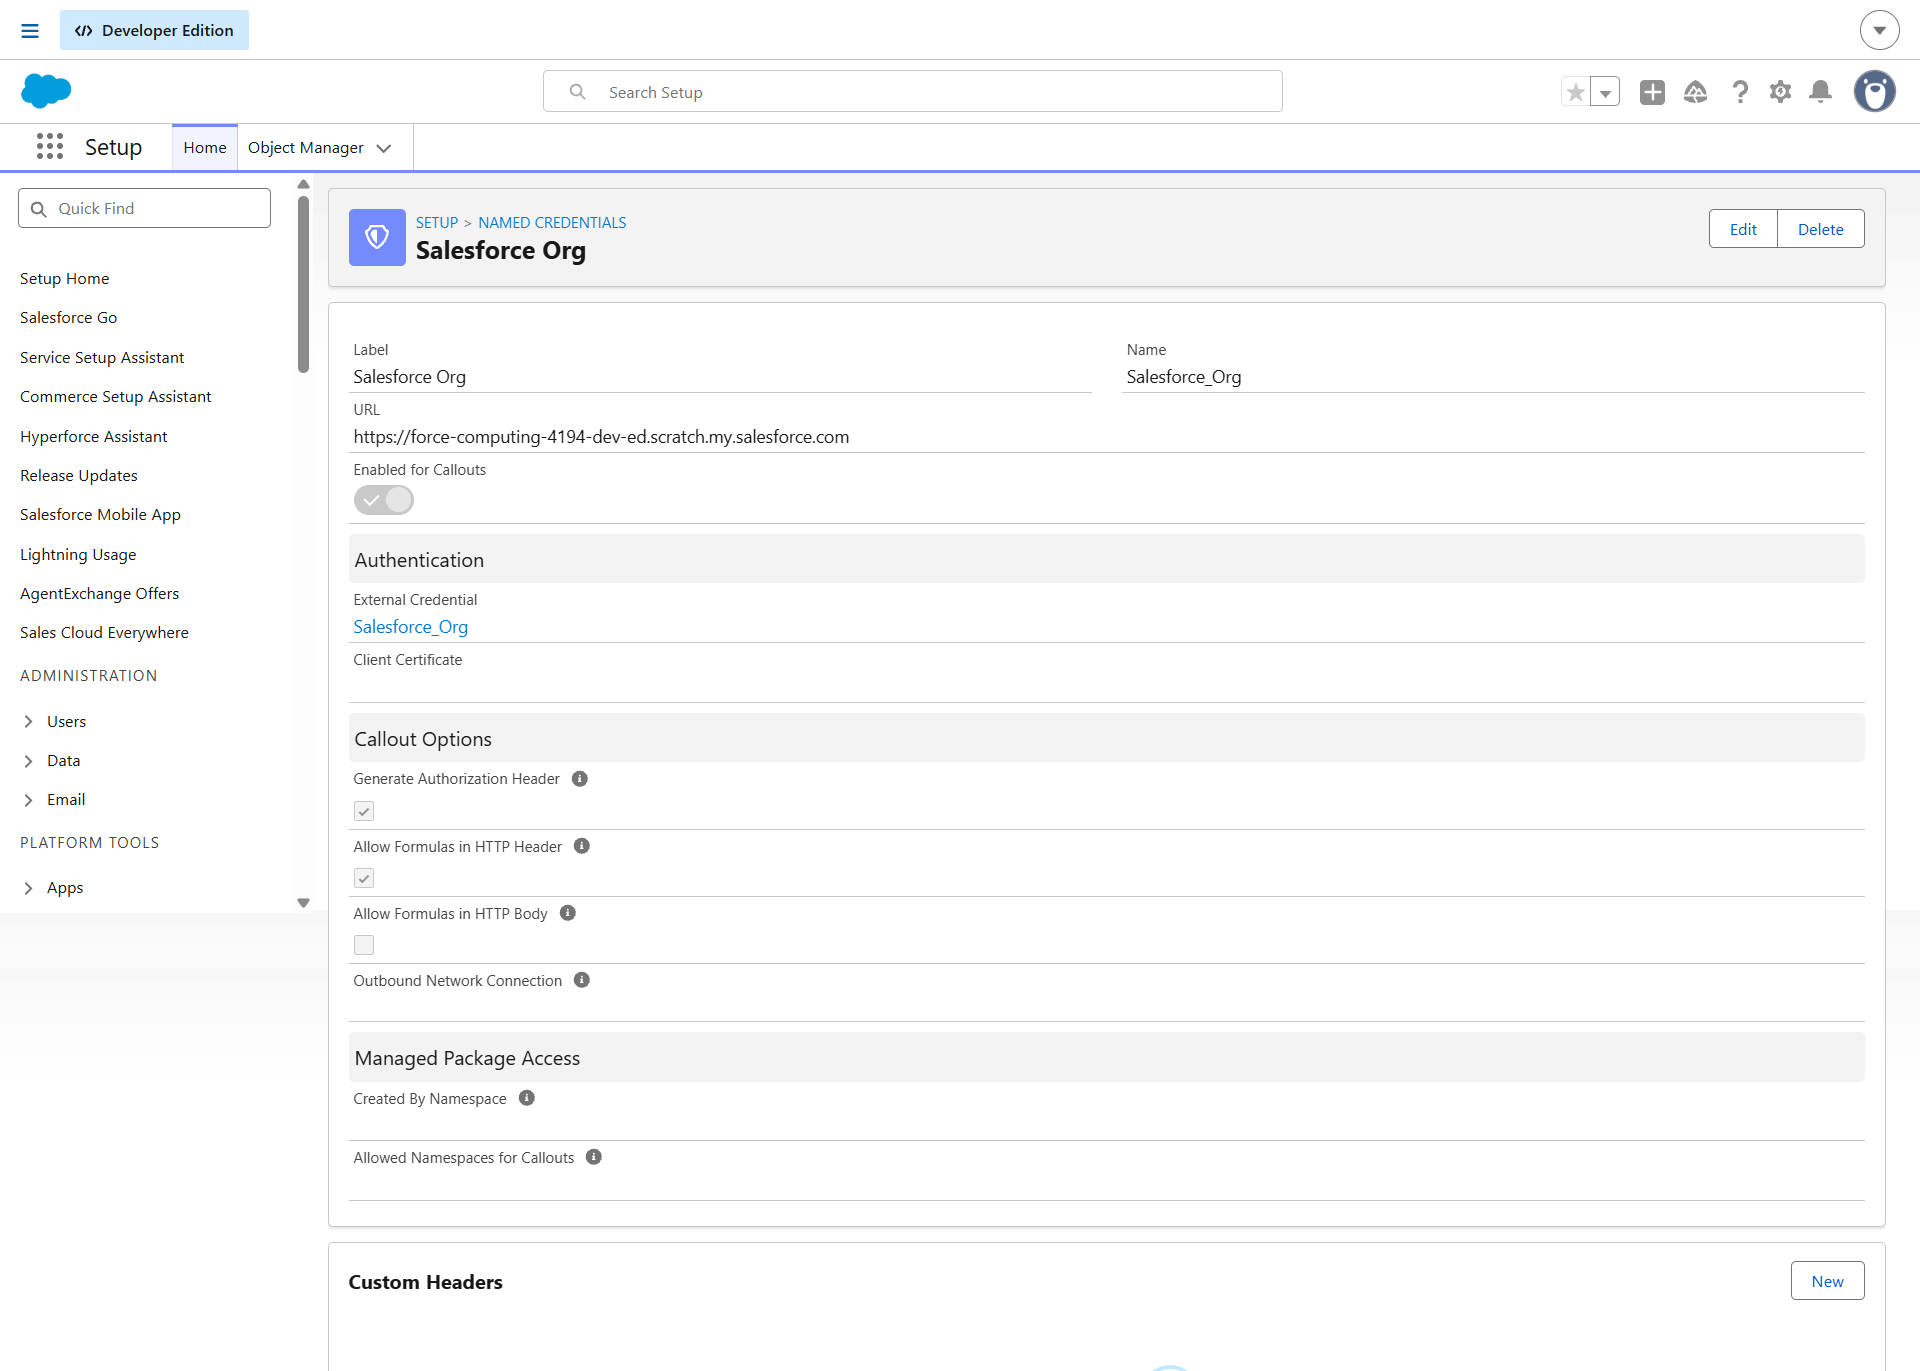Open the Help question mark icon
This screenshot has width=1920, height=1371.
tap(1740, 92)
